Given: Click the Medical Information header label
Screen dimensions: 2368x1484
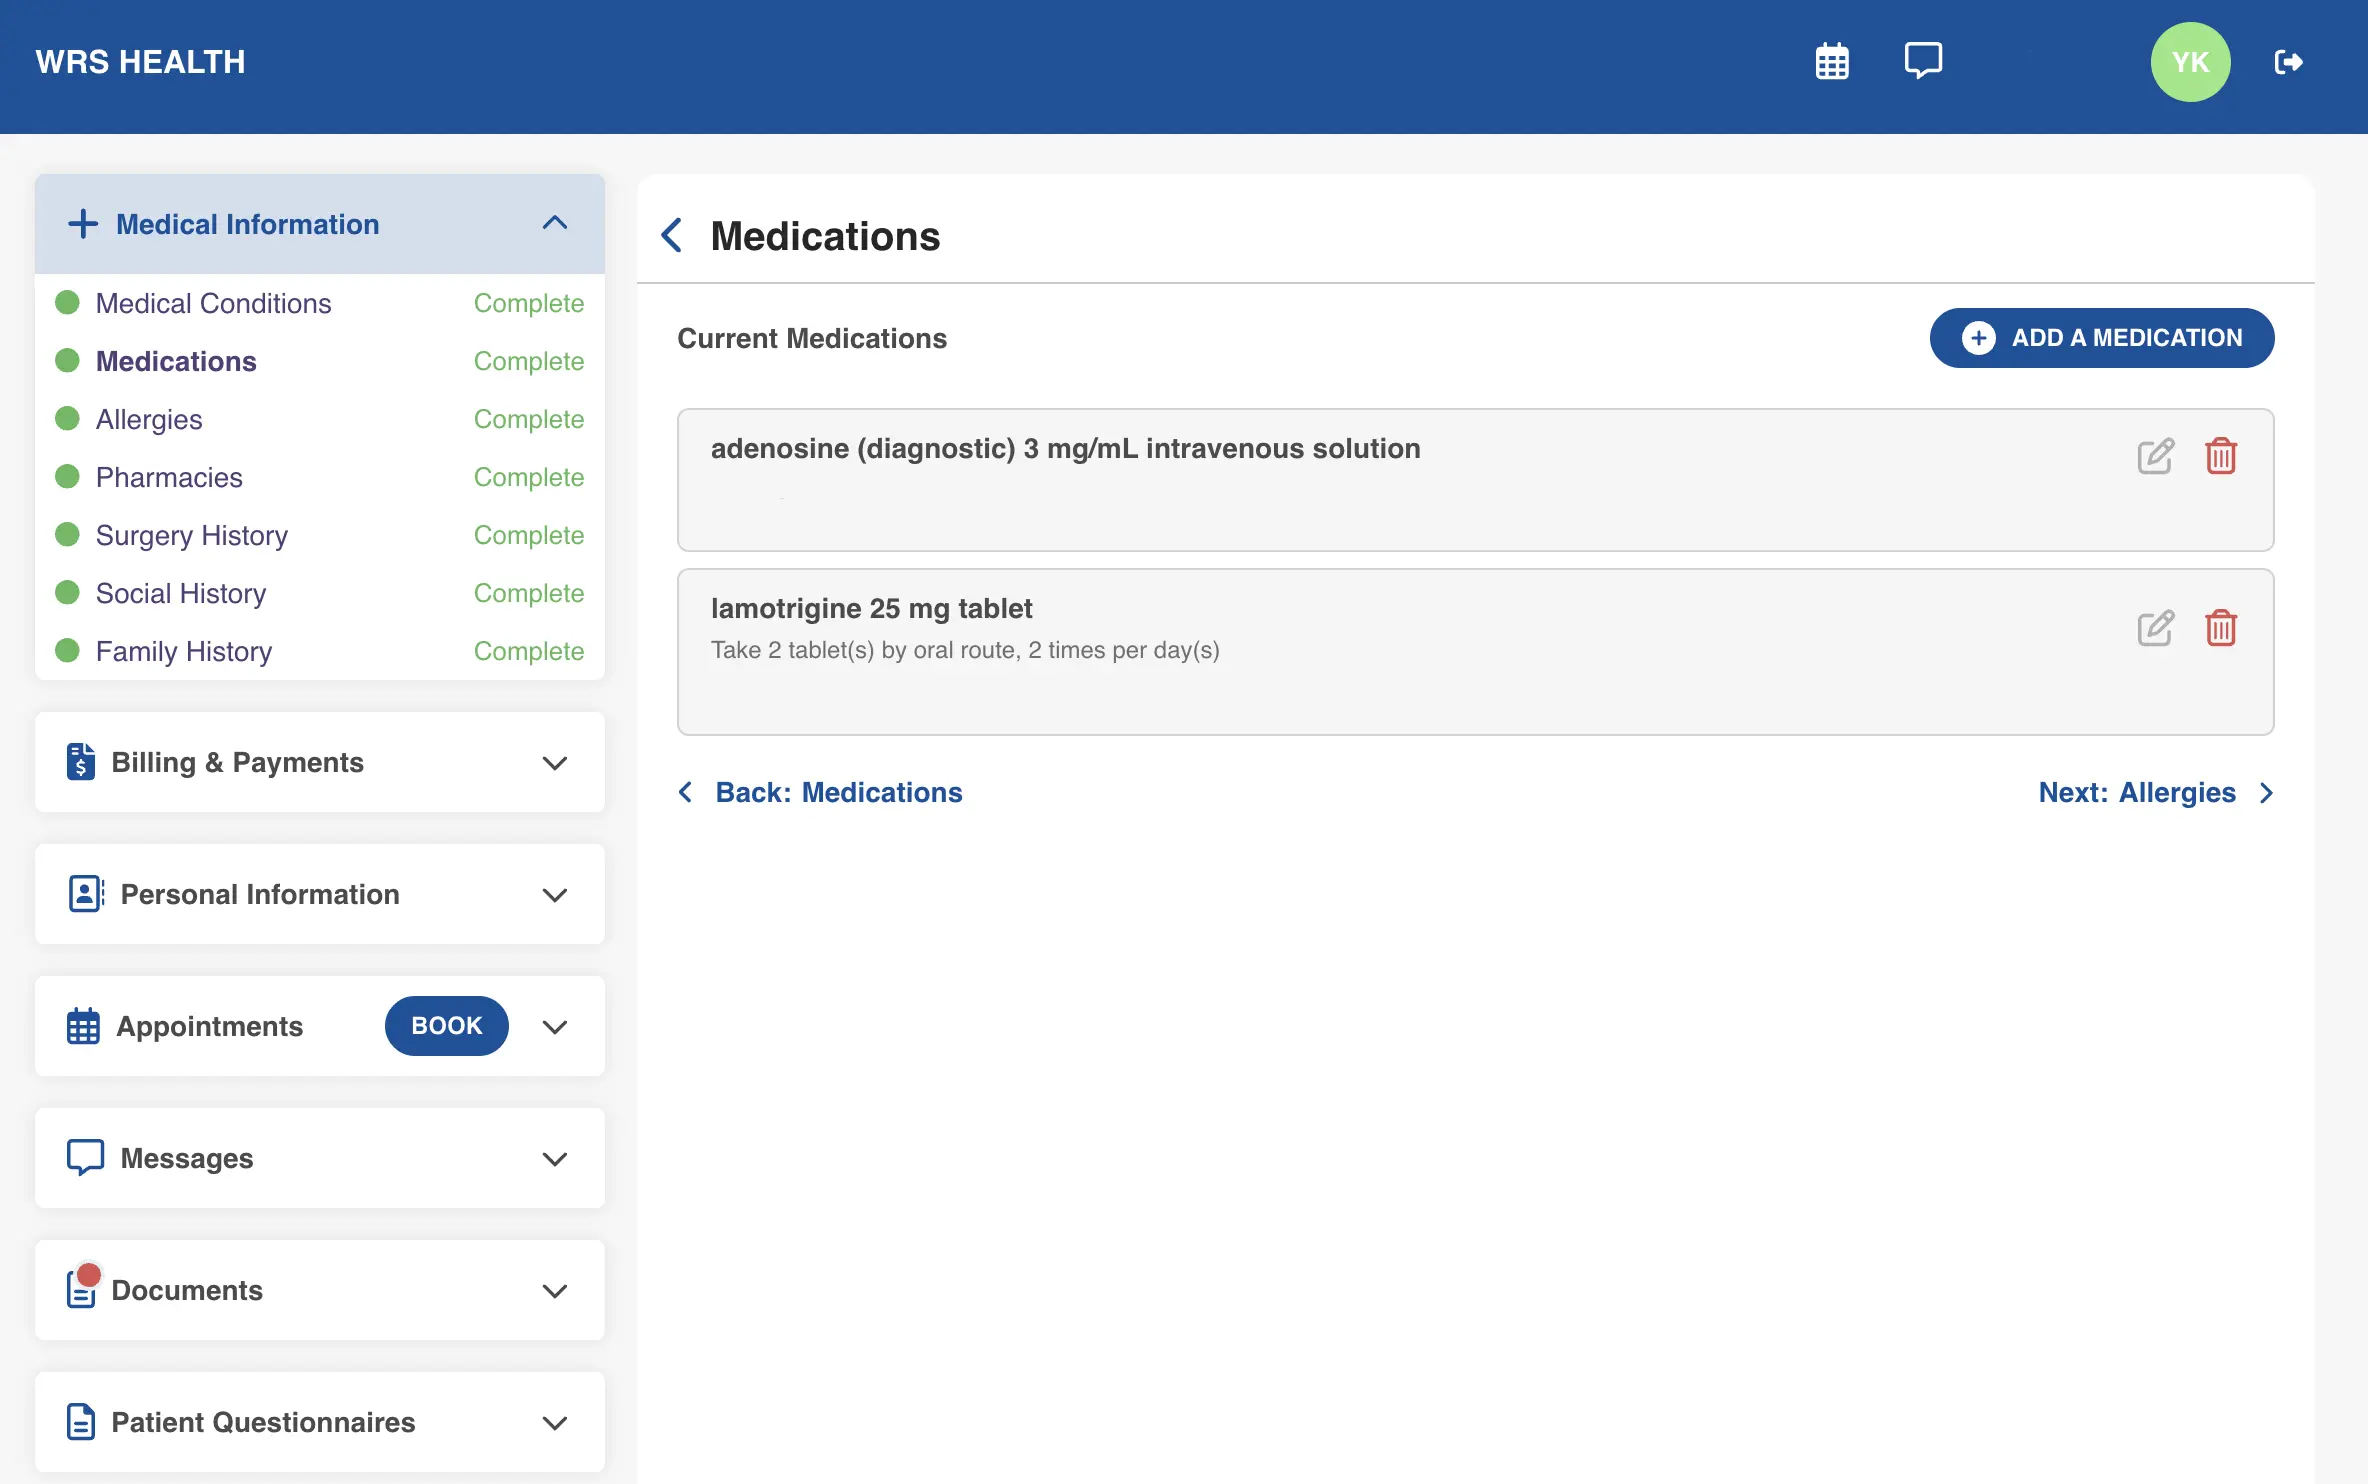Looking at the screenshot, I should coord(248,224).
